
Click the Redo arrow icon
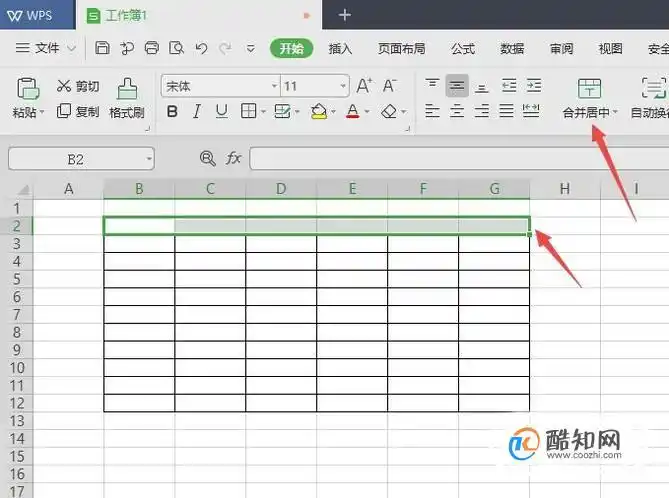(x=225, y=48)
